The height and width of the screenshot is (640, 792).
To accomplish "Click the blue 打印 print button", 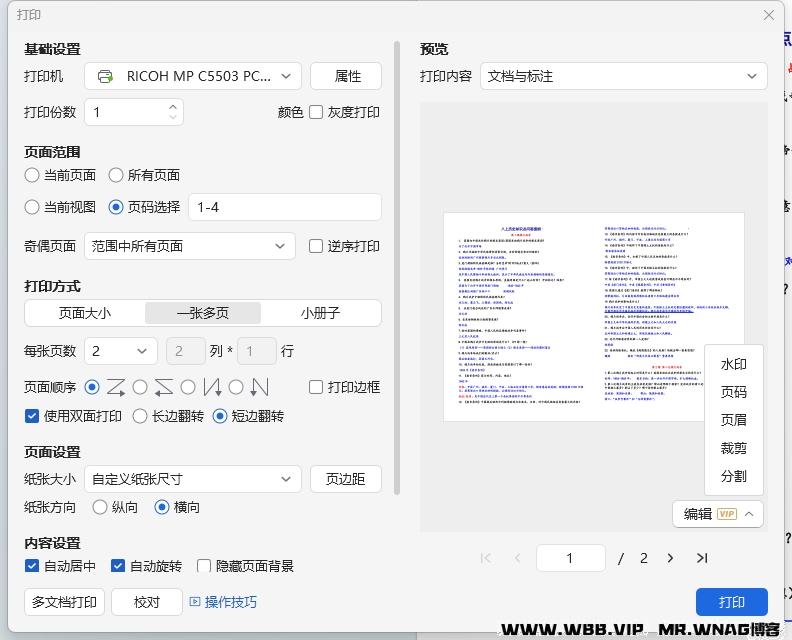I will (732, 602).
